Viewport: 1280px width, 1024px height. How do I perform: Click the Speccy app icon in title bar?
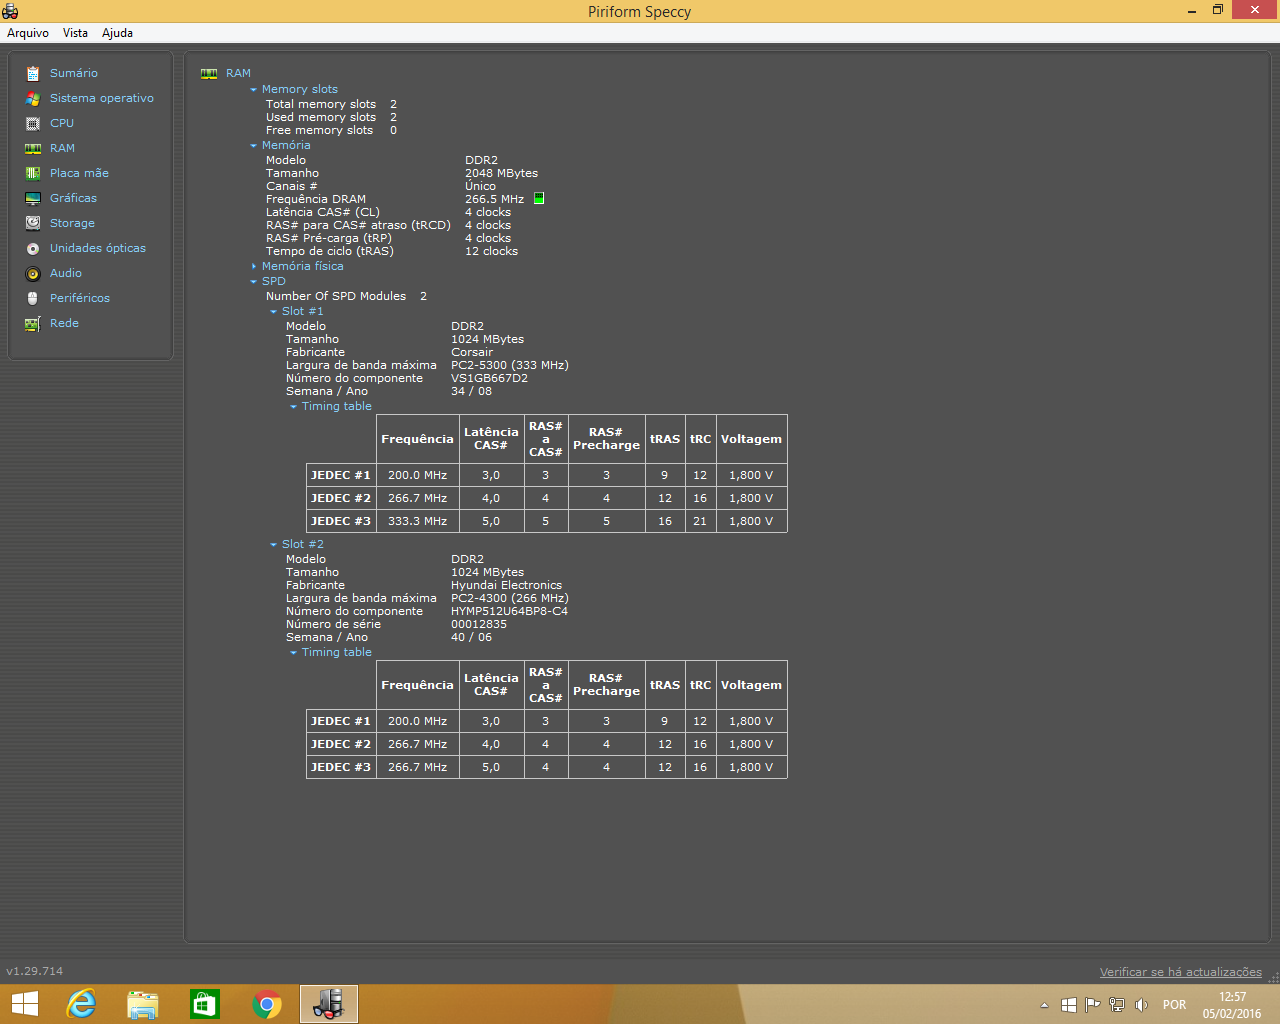point(10,11)
